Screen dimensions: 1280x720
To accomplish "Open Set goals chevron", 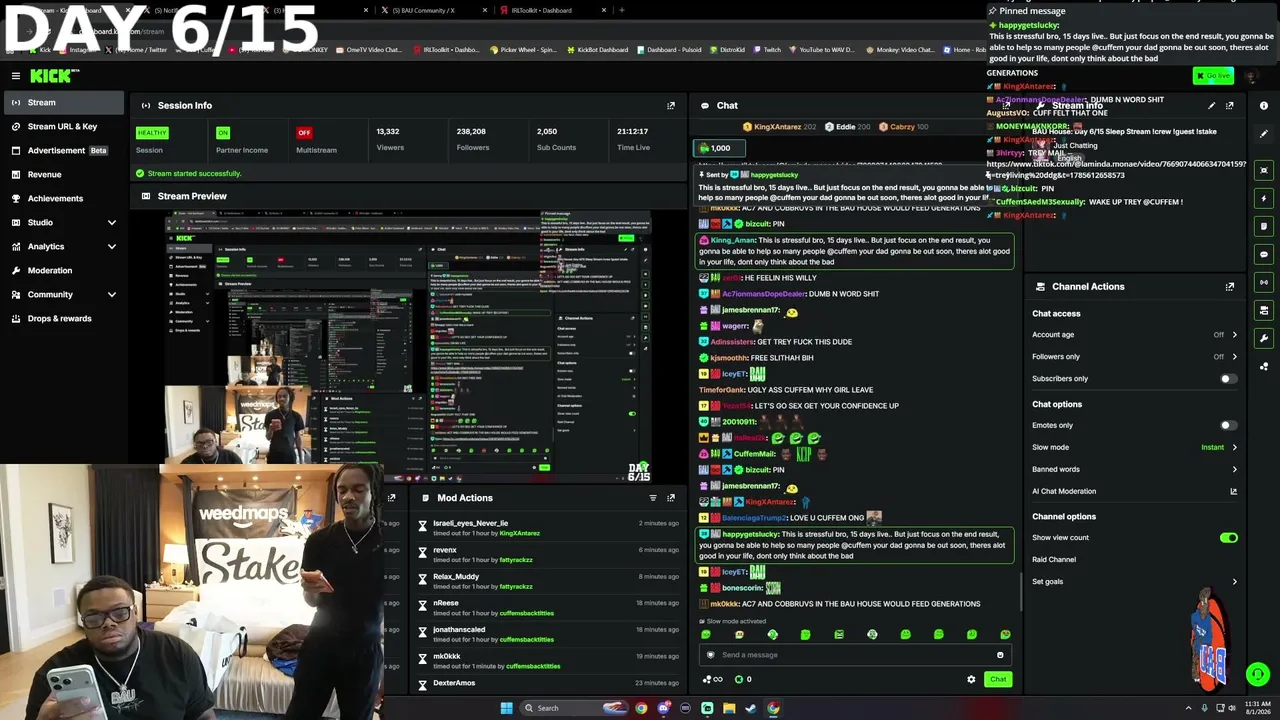I will pos(1234,581).
